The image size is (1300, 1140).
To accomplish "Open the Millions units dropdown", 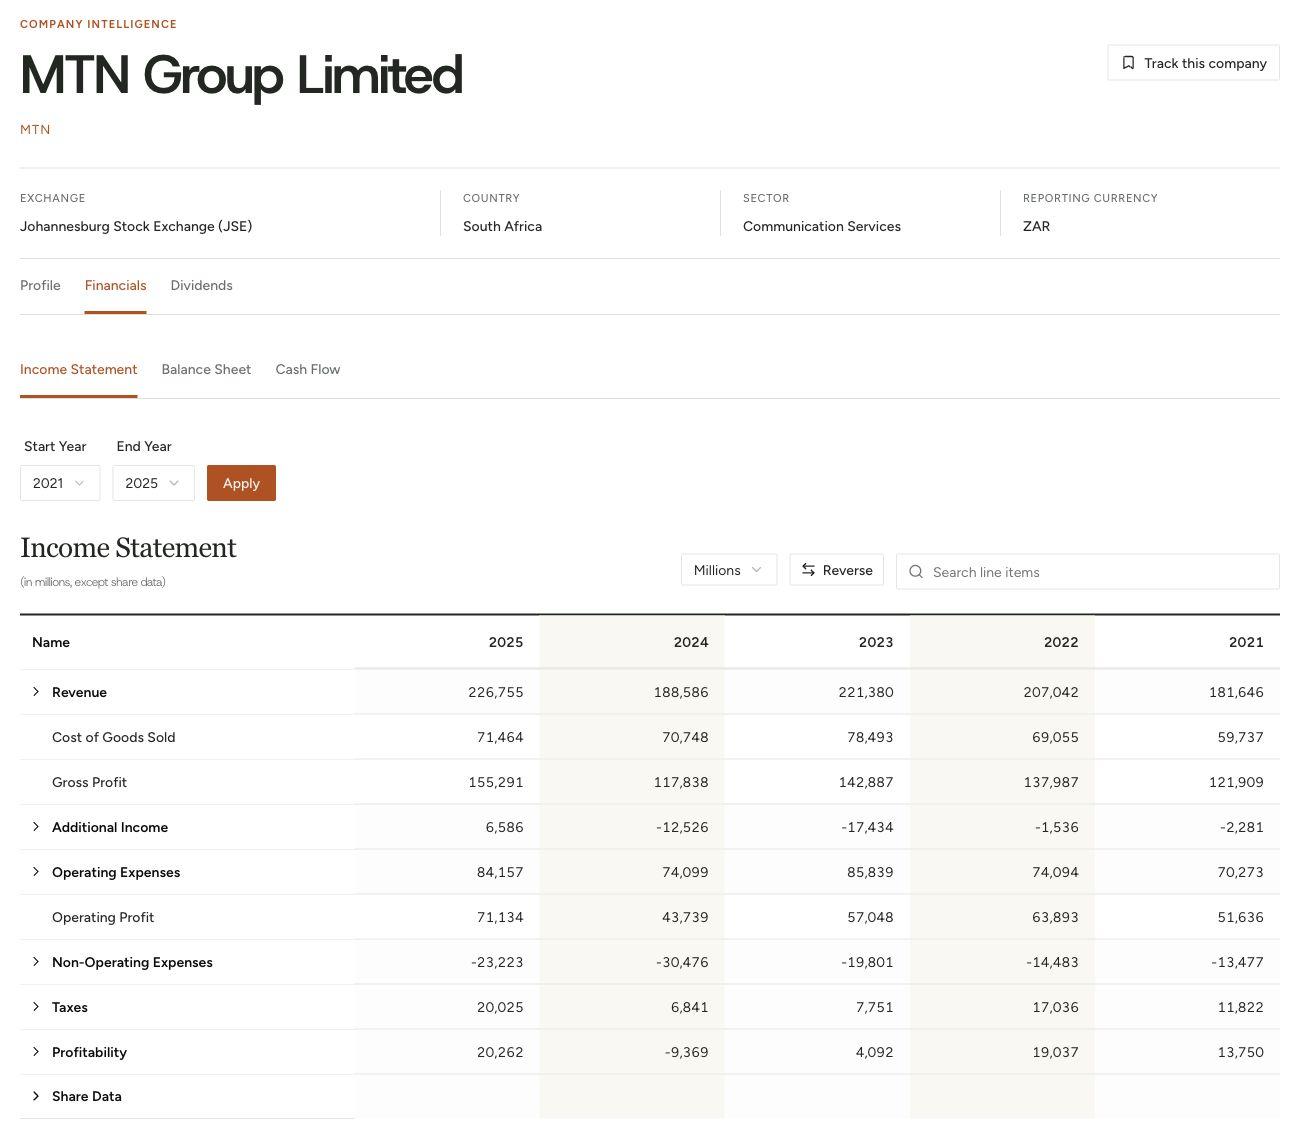I will [729, 570].
